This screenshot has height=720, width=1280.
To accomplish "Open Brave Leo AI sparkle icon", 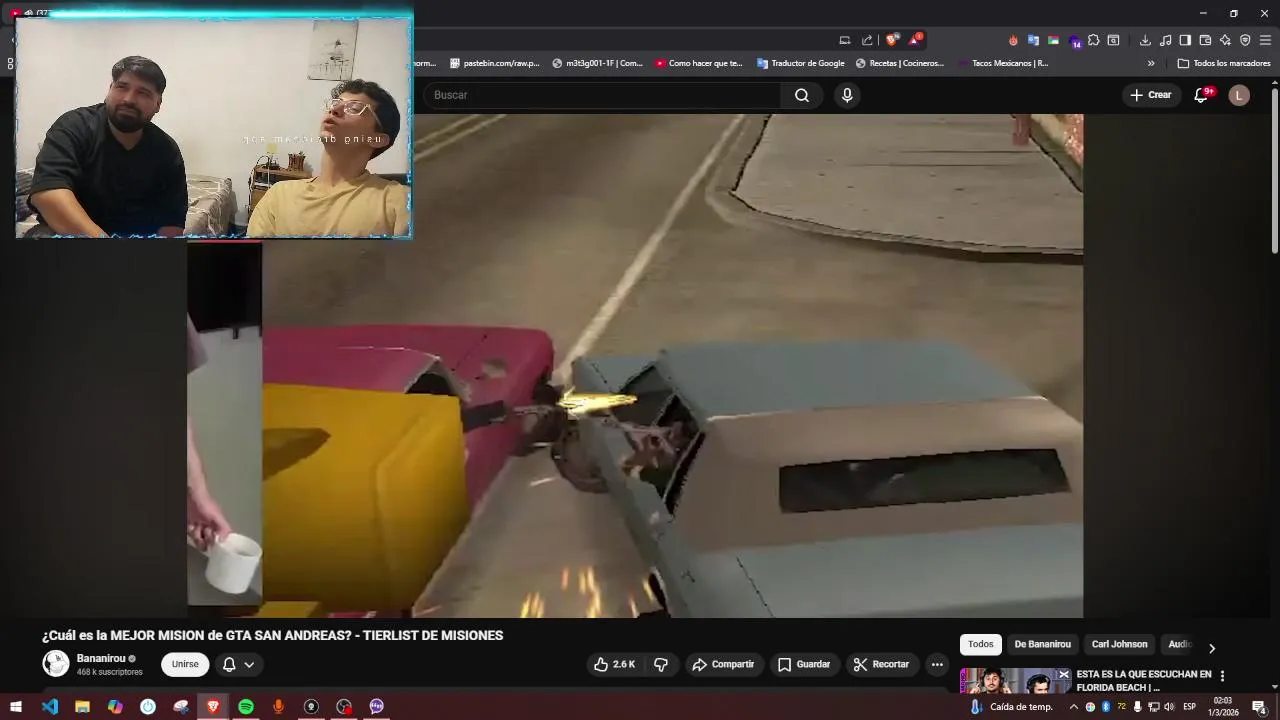I will pyautogui.click(x=1225, y=40).
